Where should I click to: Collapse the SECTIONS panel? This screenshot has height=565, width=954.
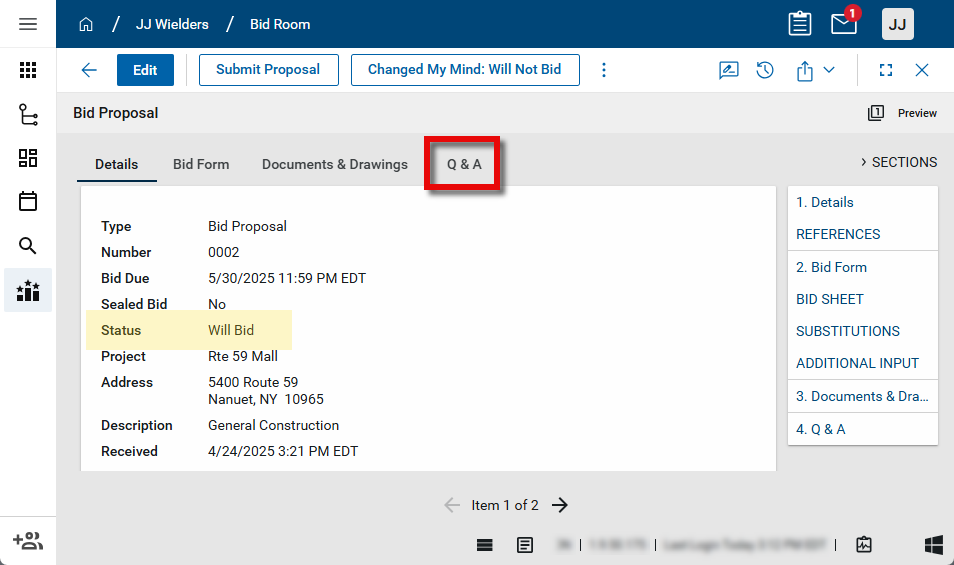(x=898, y=162)
